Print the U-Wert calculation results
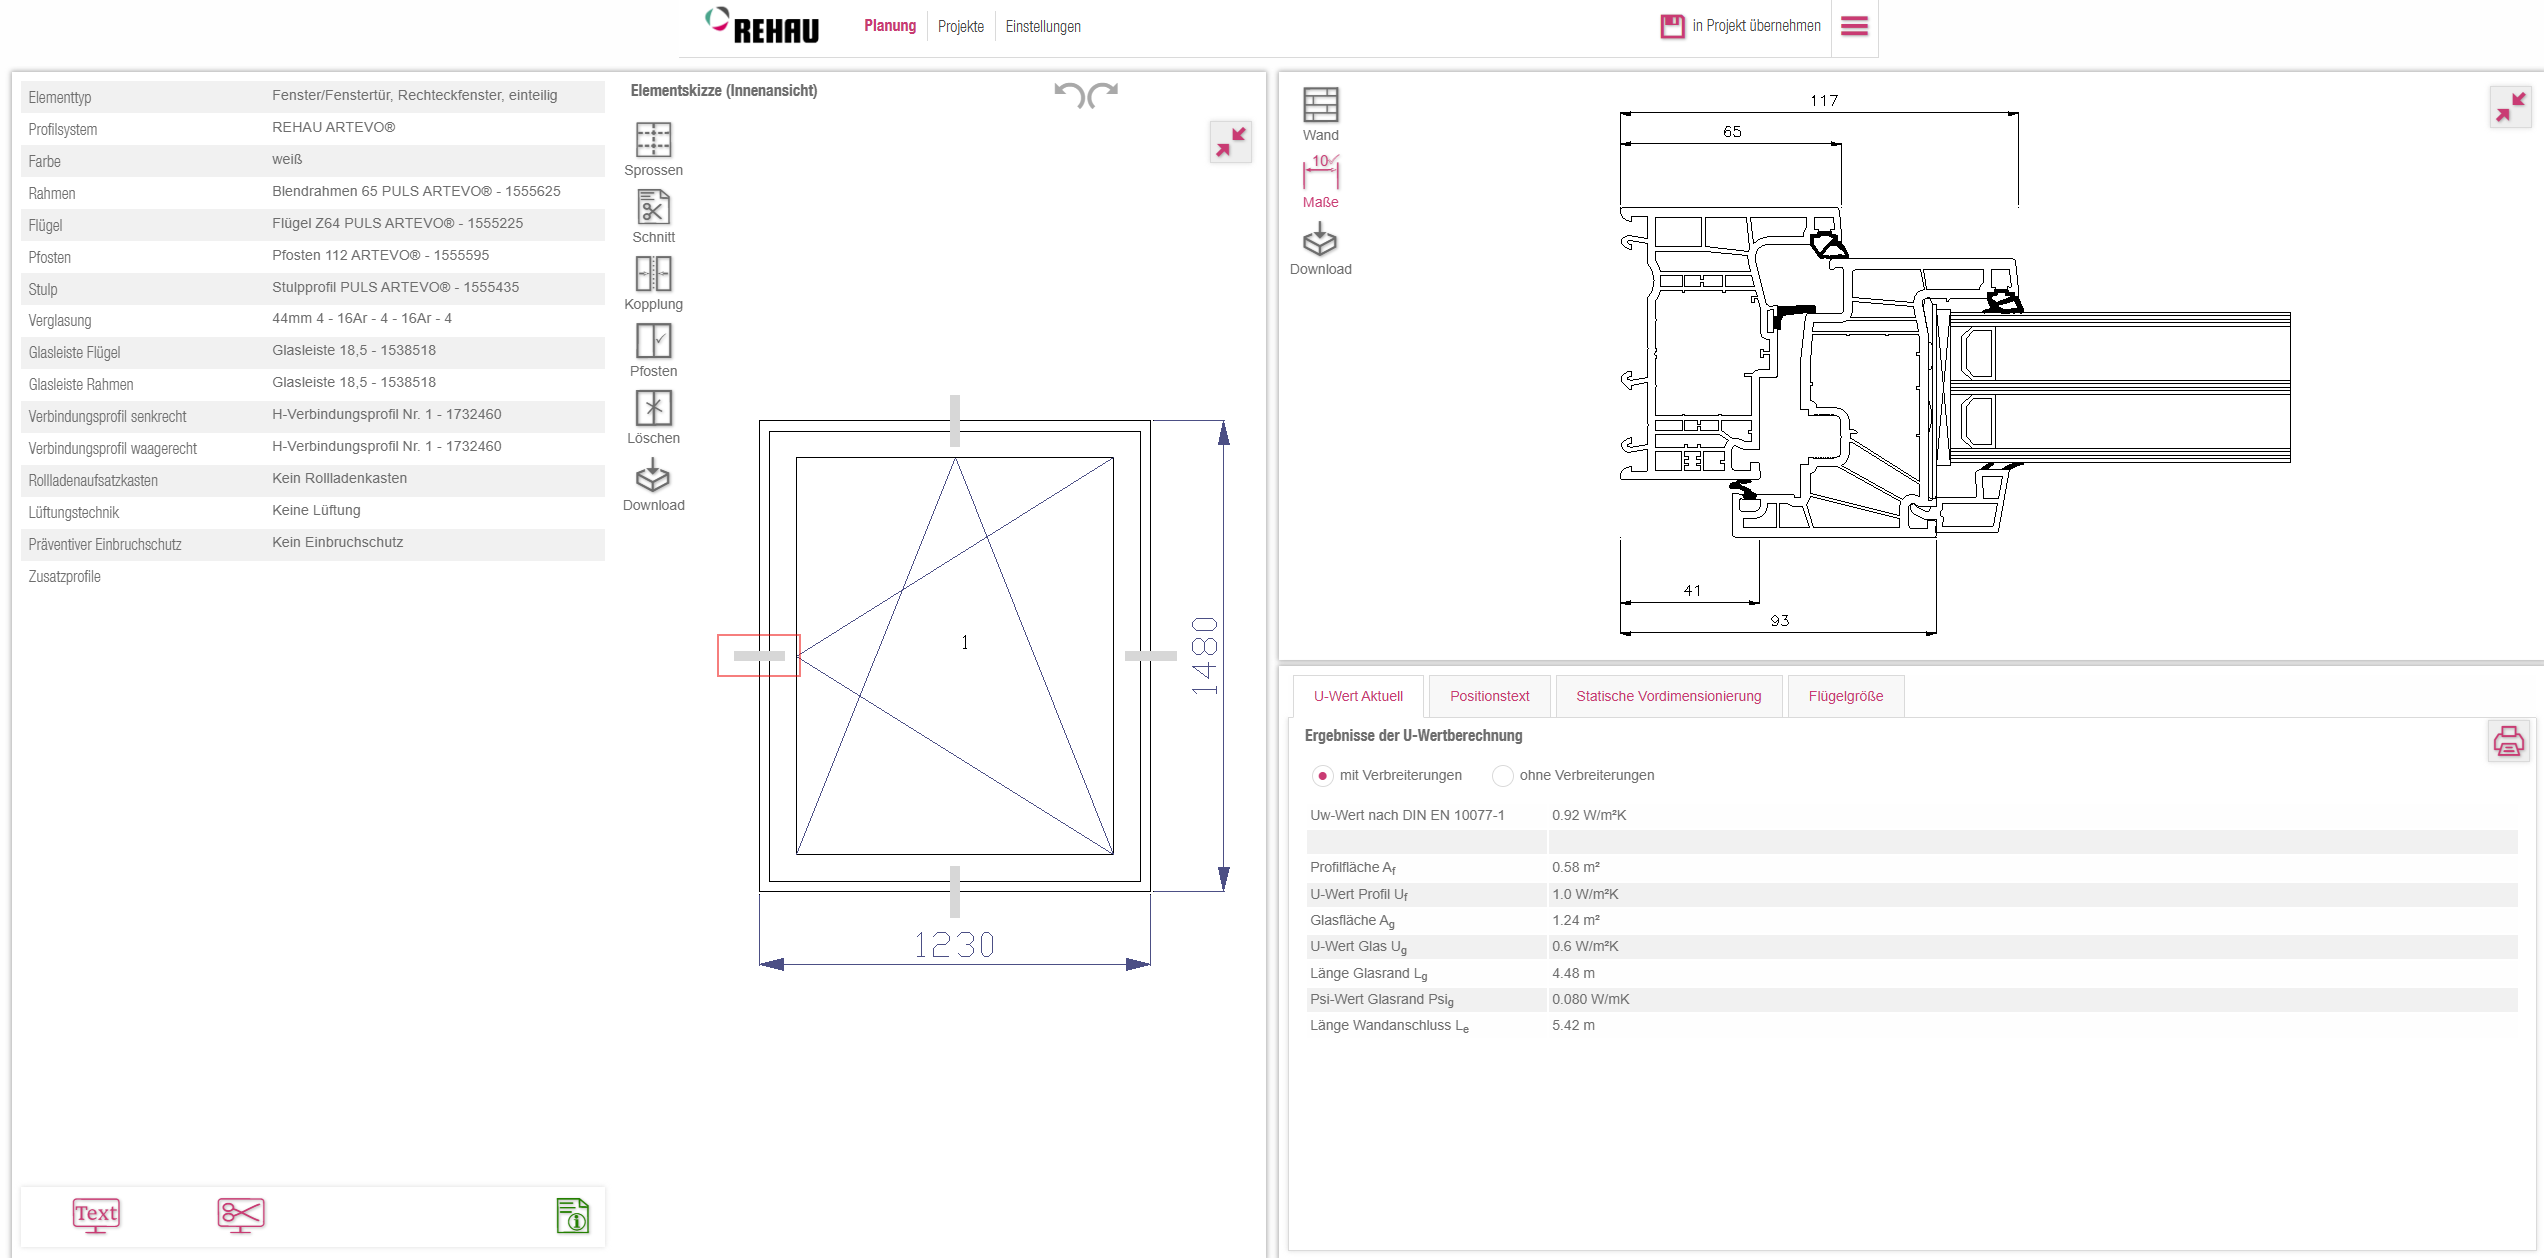 [x=2508, y=741]
